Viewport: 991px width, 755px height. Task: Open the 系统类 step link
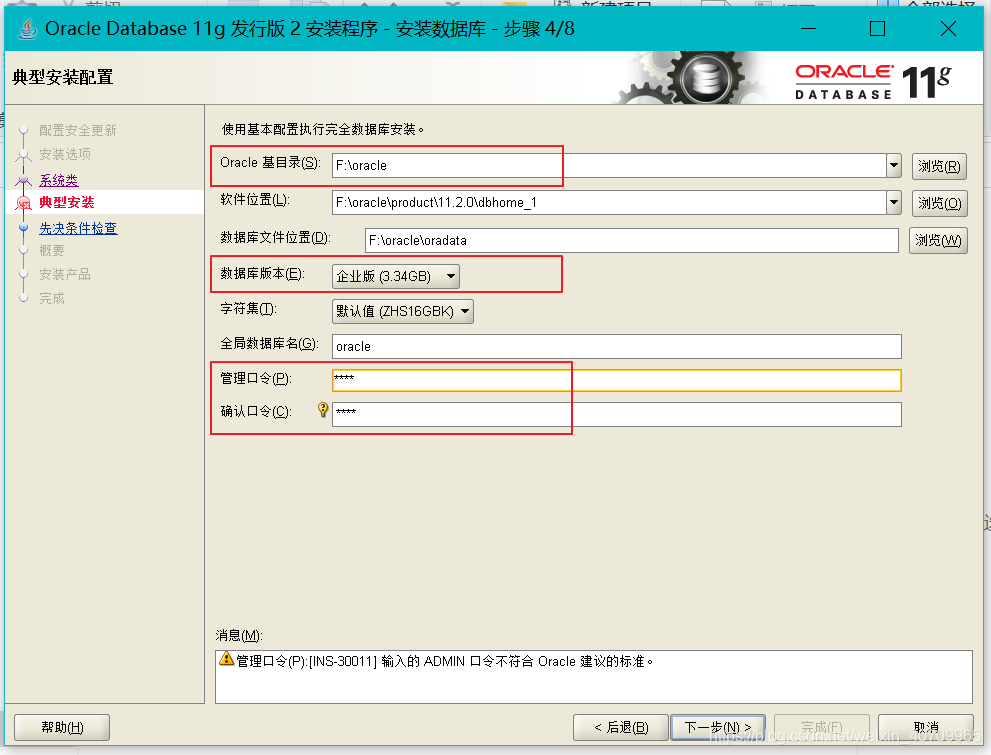59,180
